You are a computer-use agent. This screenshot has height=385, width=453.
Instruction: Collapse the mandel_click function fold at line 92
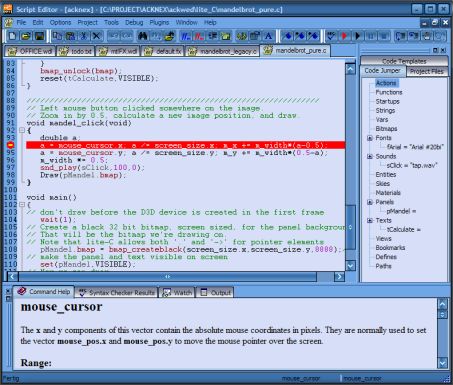(22, 130)
